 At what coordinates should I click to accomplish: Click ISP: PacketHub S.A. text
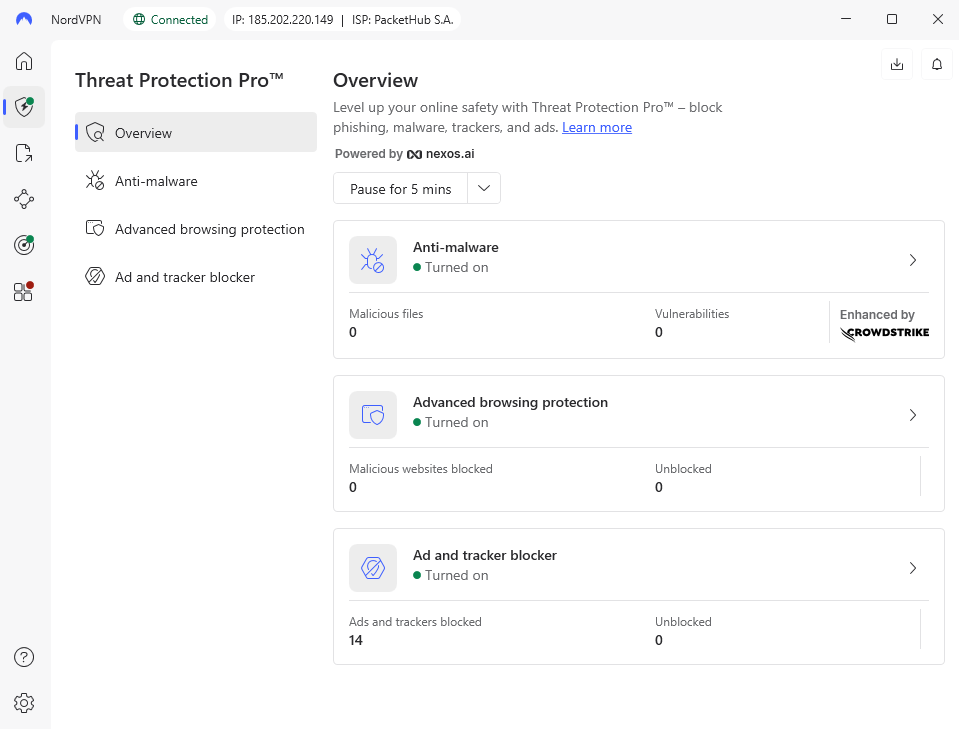402,20
